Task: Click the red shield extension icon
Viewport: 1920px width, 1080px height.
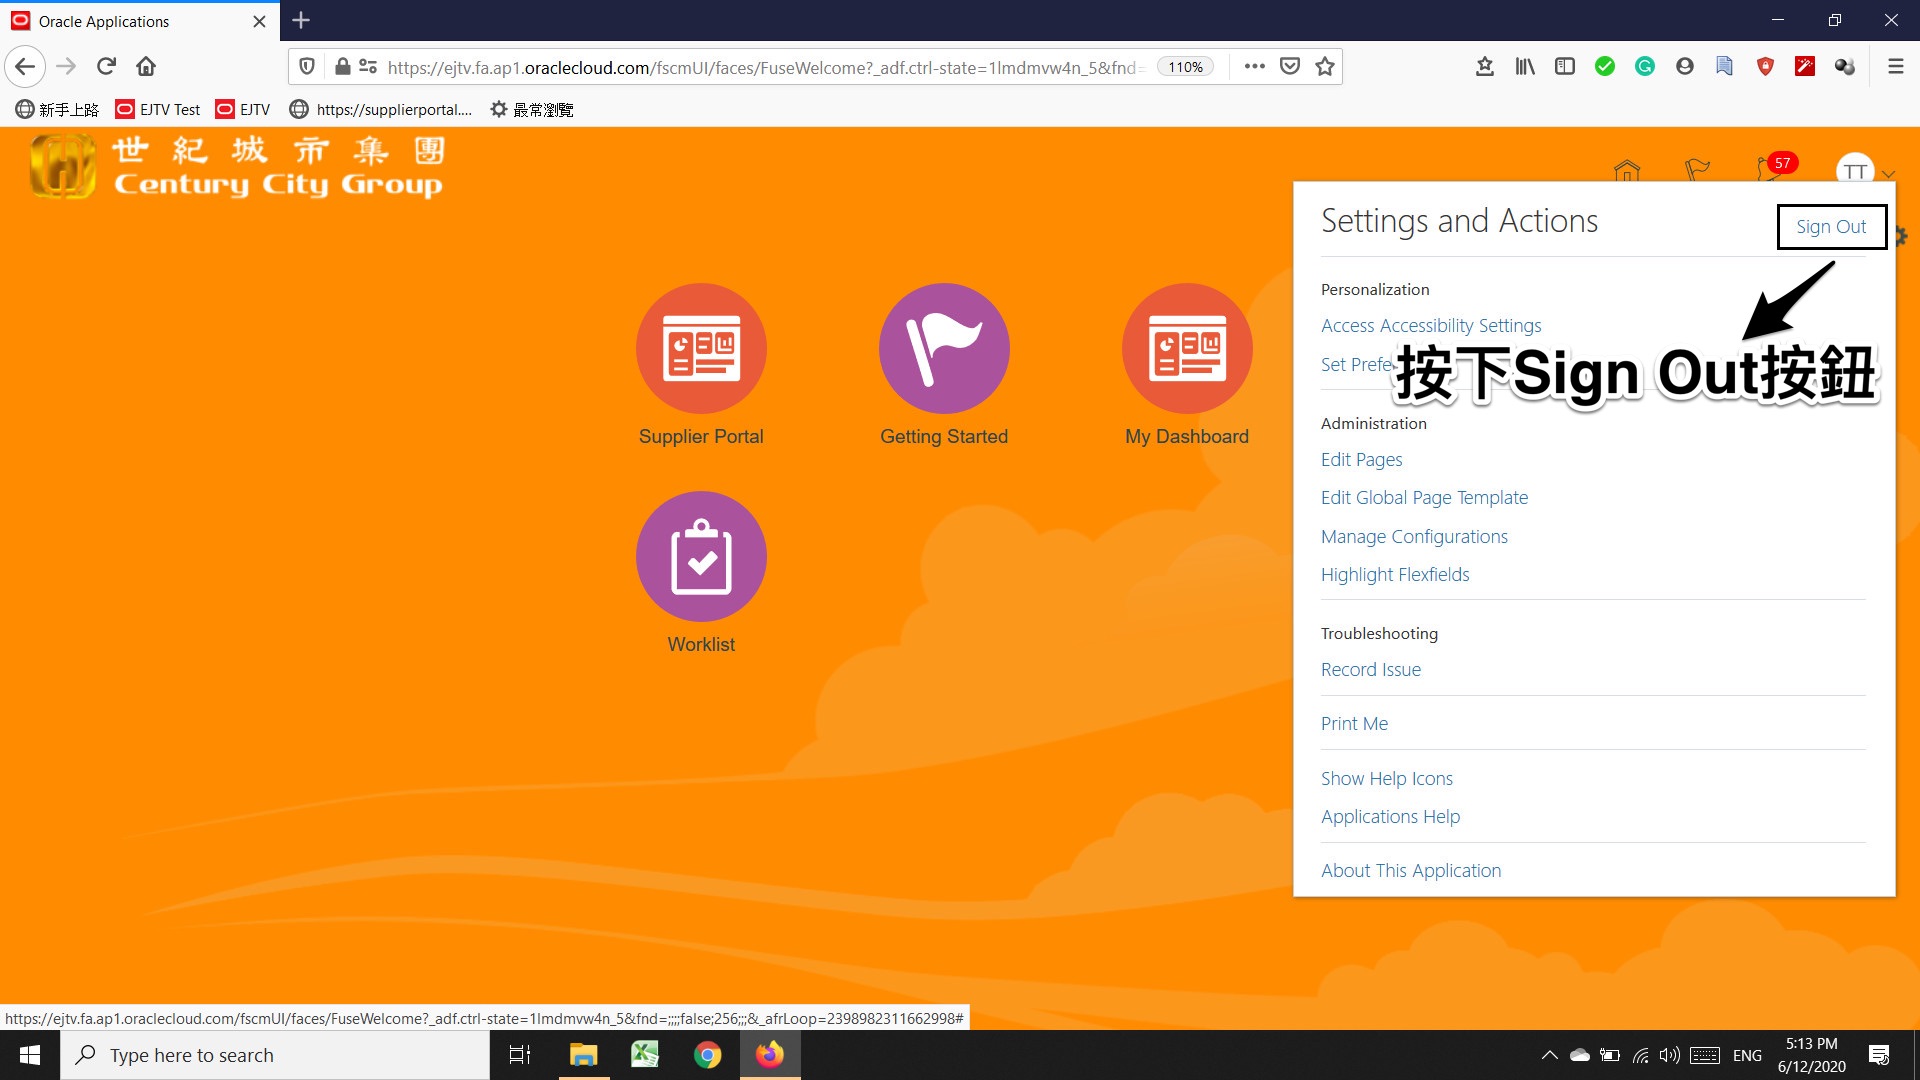Action: 1765,67
